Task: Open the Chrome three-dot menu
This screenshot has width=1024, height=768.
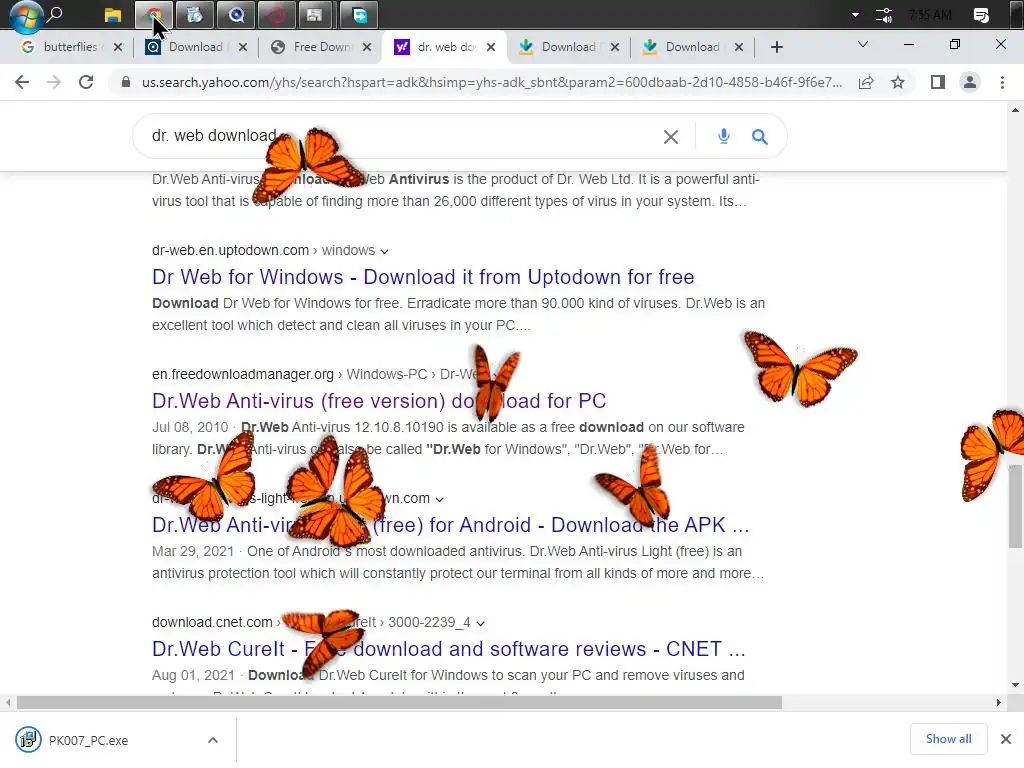Action: [1002, 82]
